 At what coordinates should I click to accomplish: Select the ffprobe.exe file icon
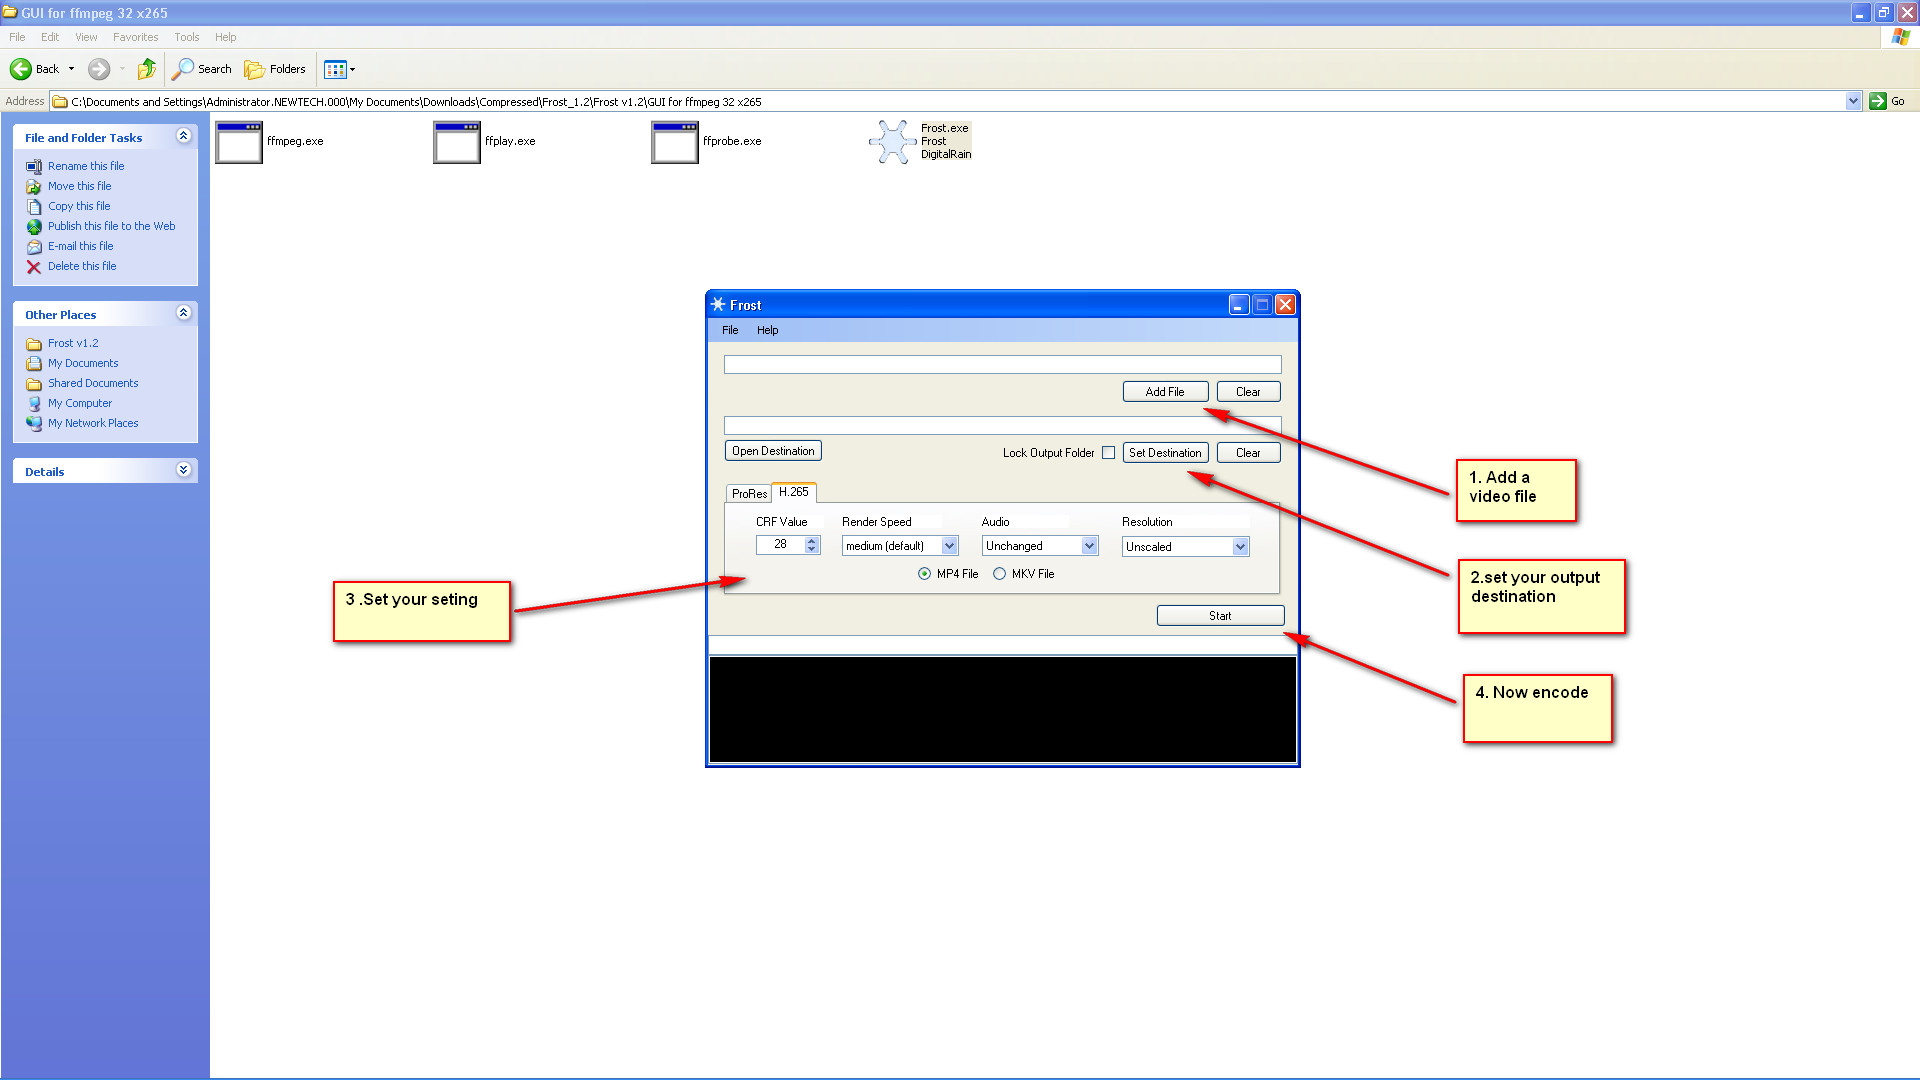tap(675, 142)
